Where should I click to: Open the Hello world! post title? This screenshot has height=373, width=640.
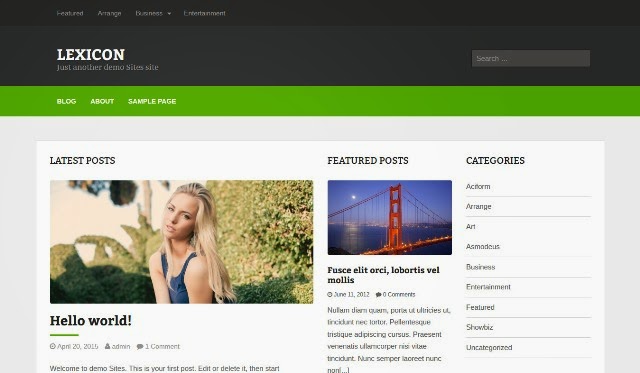[91, 320]
